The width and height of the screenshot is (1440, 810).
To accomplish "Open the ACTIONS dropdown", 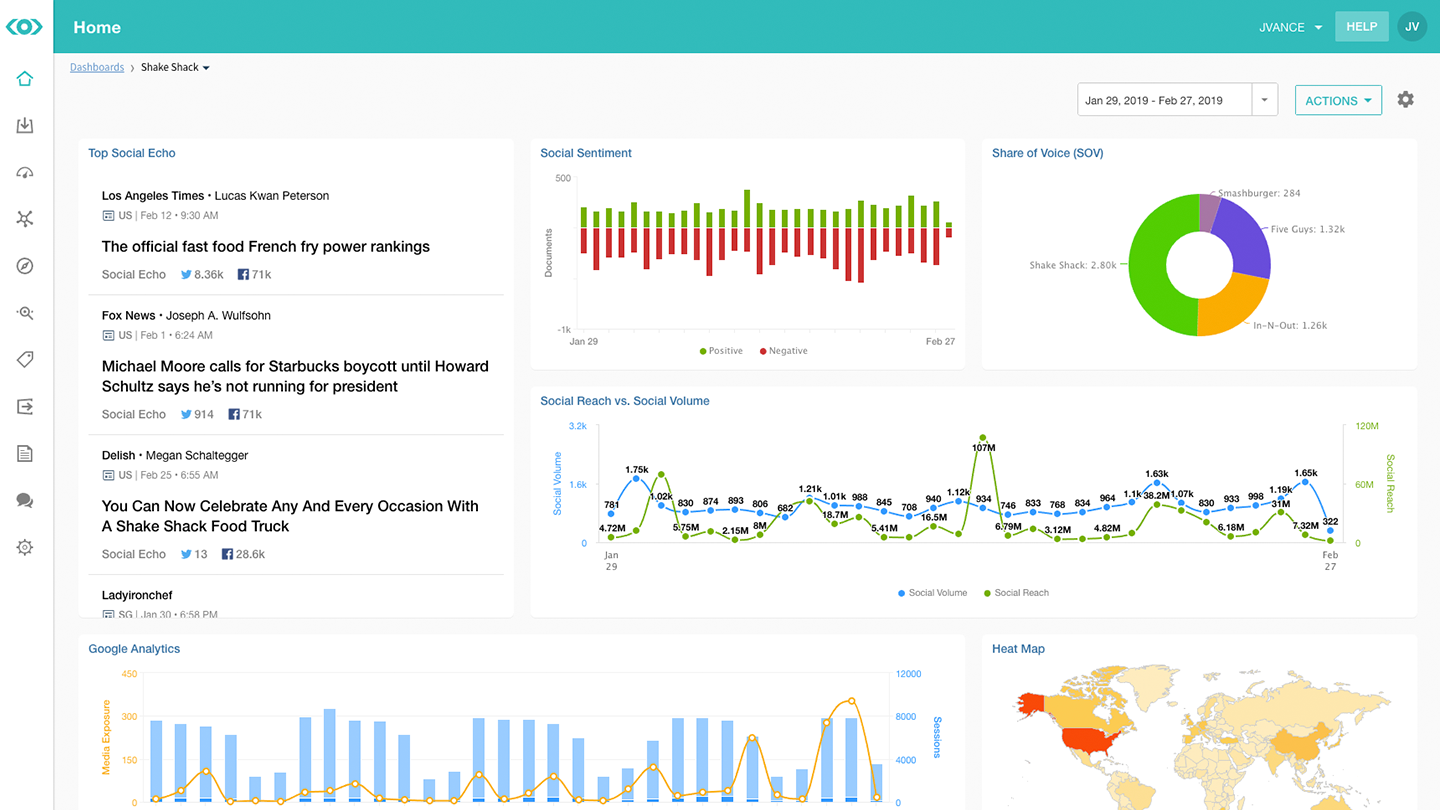I will (1338, 99).
